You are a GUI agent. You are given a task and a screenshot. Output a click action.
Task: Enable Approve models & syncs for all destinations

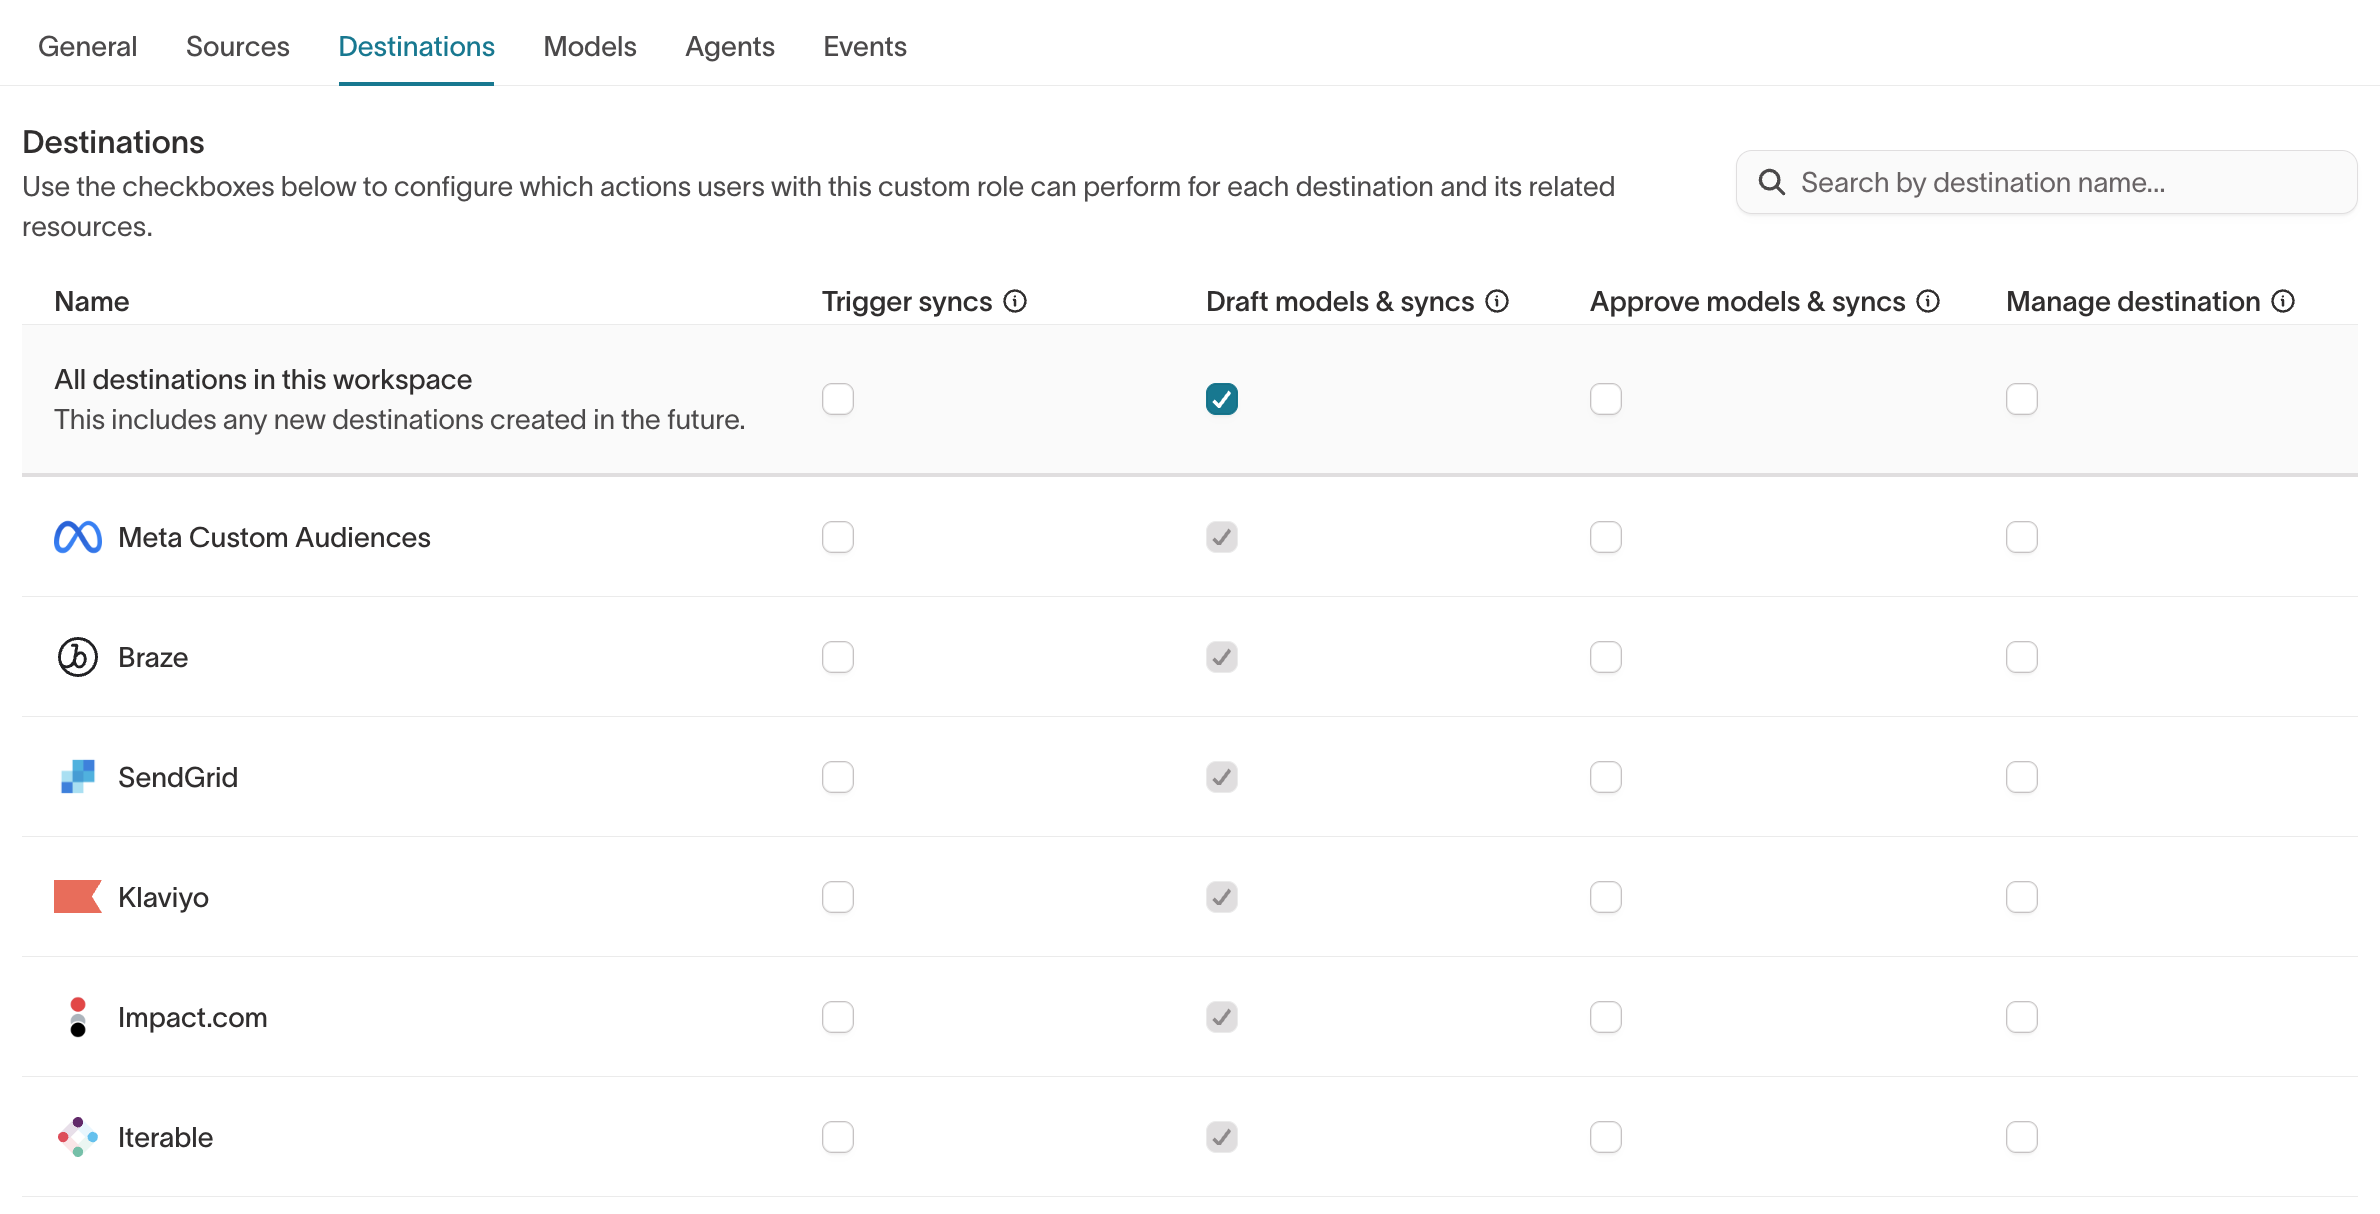tap(1606, 399)
